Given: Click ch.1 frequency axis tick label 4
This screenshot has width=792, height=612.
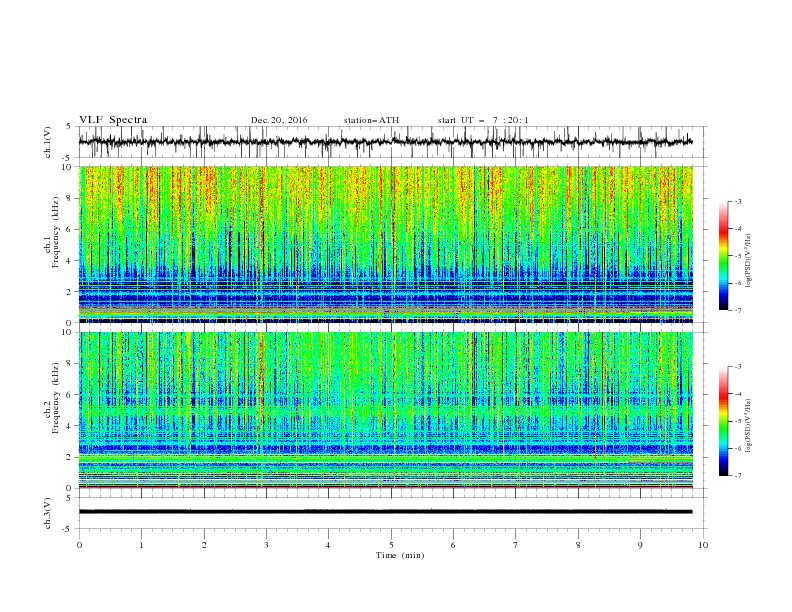Looking at the screenshot, I should coord(70,261).
